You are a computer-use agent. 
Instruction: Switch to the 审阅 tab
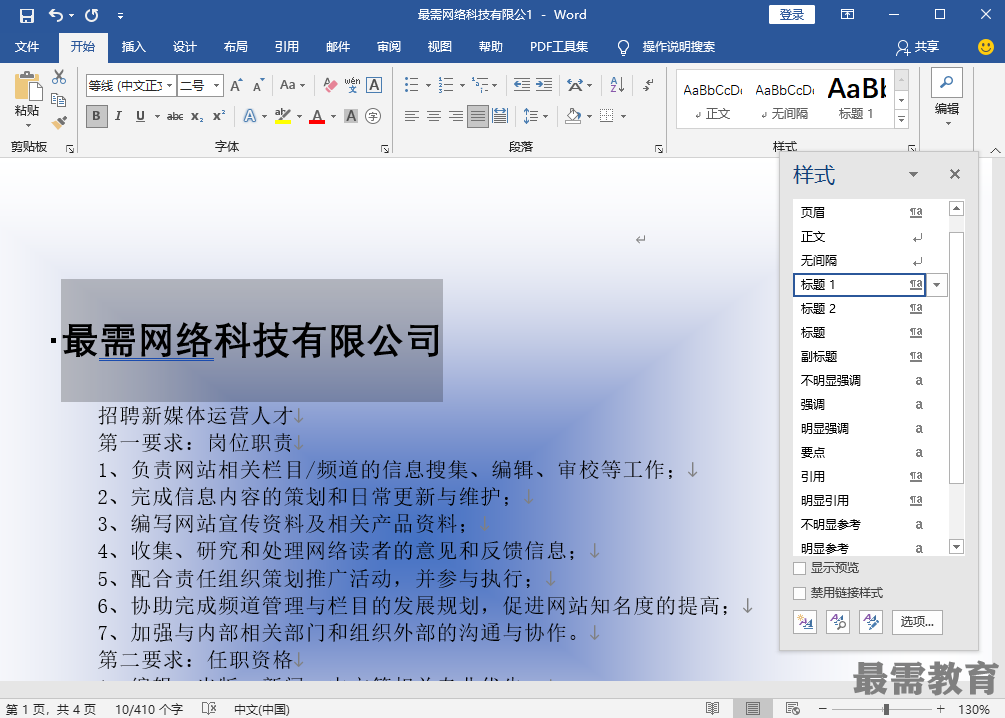(388, 47)
